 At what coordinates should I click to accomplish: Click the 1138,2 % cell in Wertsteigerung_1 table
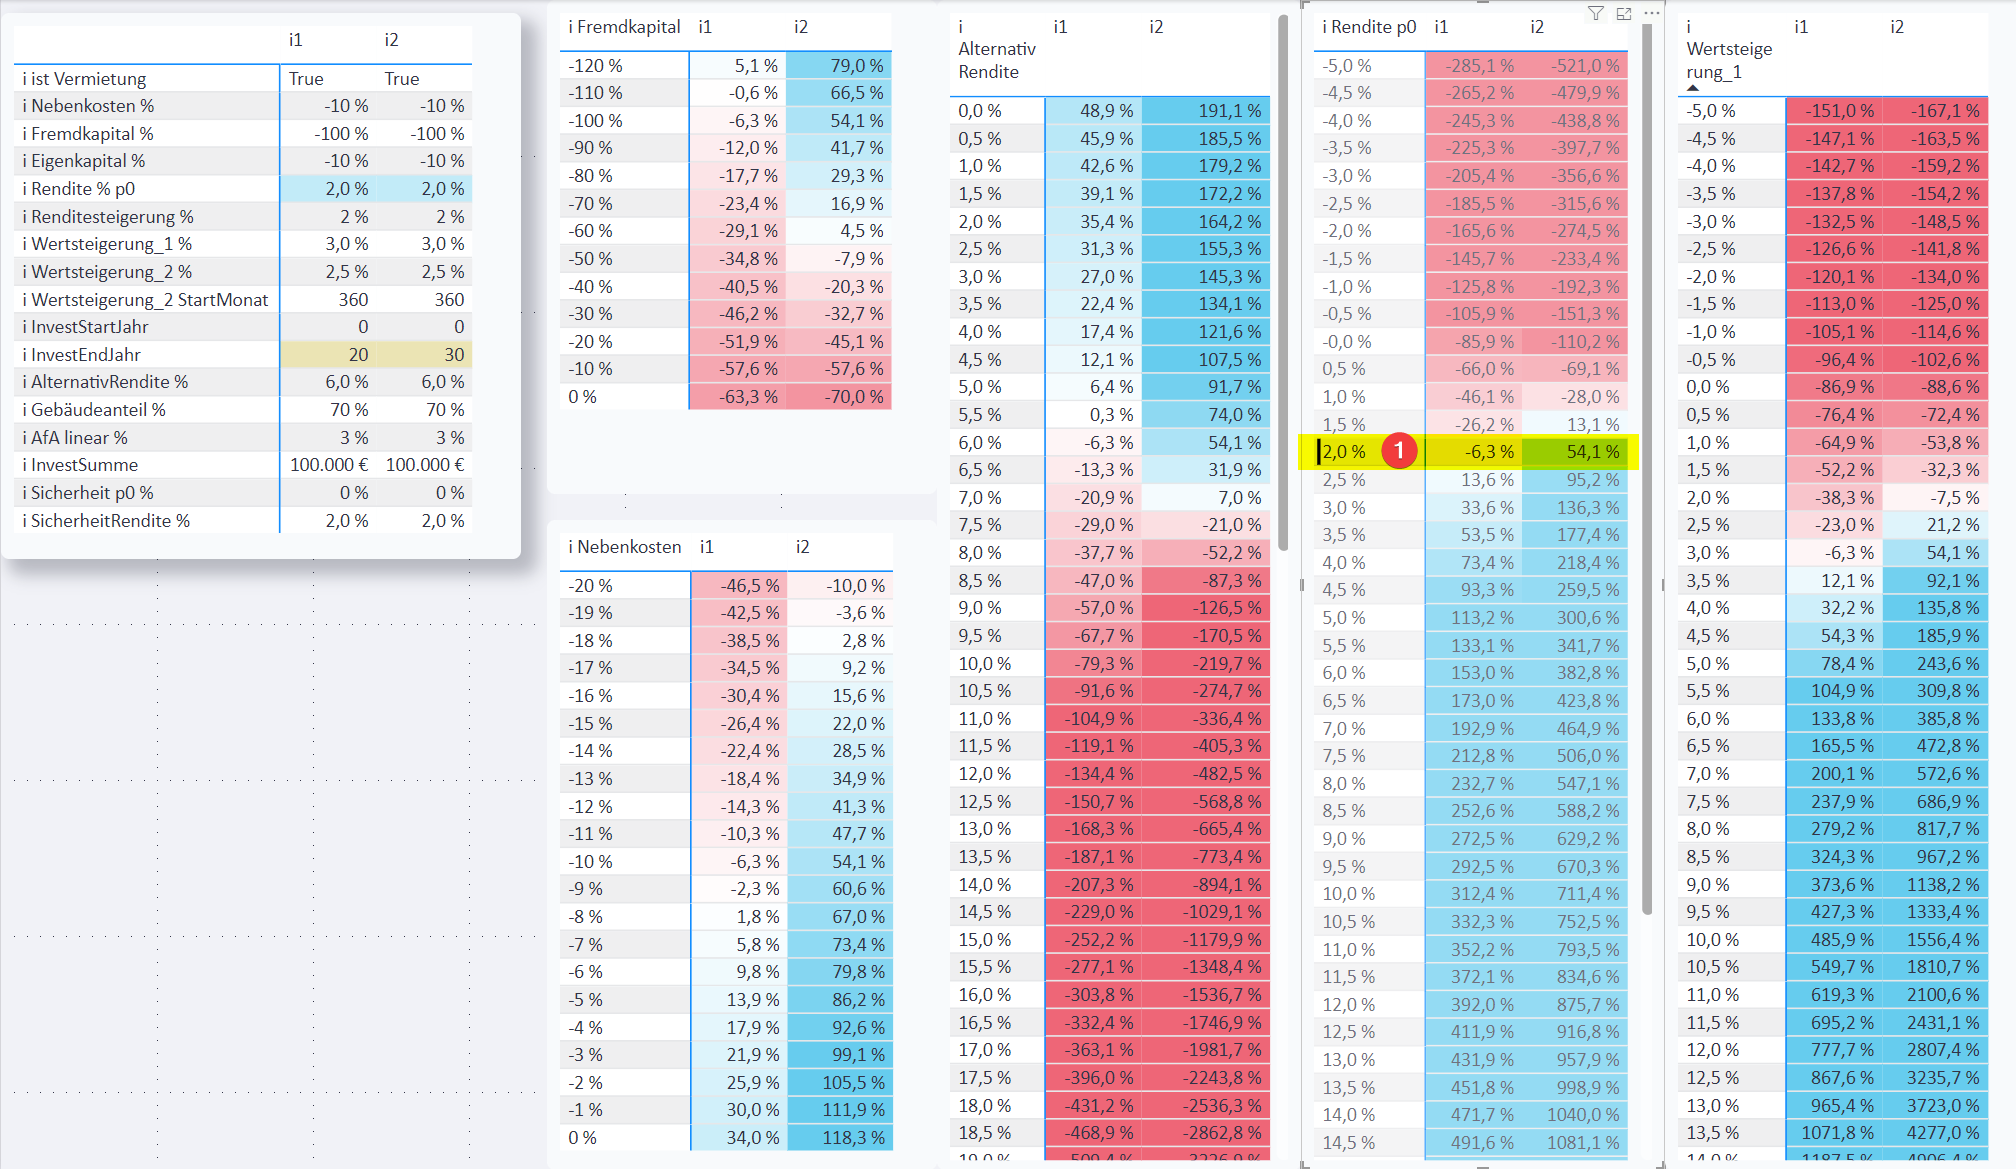tap(1935, 885)
